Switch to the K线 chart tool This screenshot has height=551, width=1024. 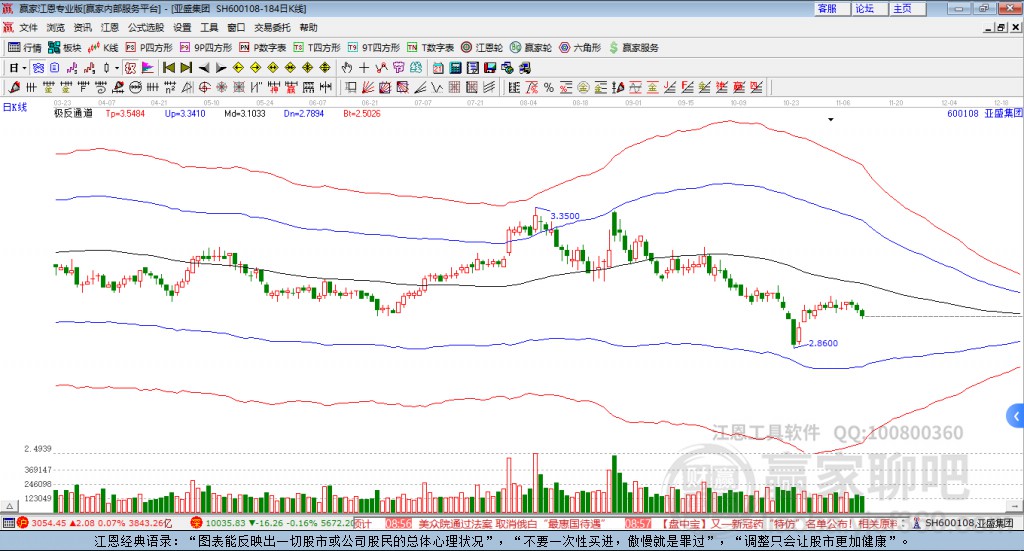pyautogui.click(x=103, y=47)
